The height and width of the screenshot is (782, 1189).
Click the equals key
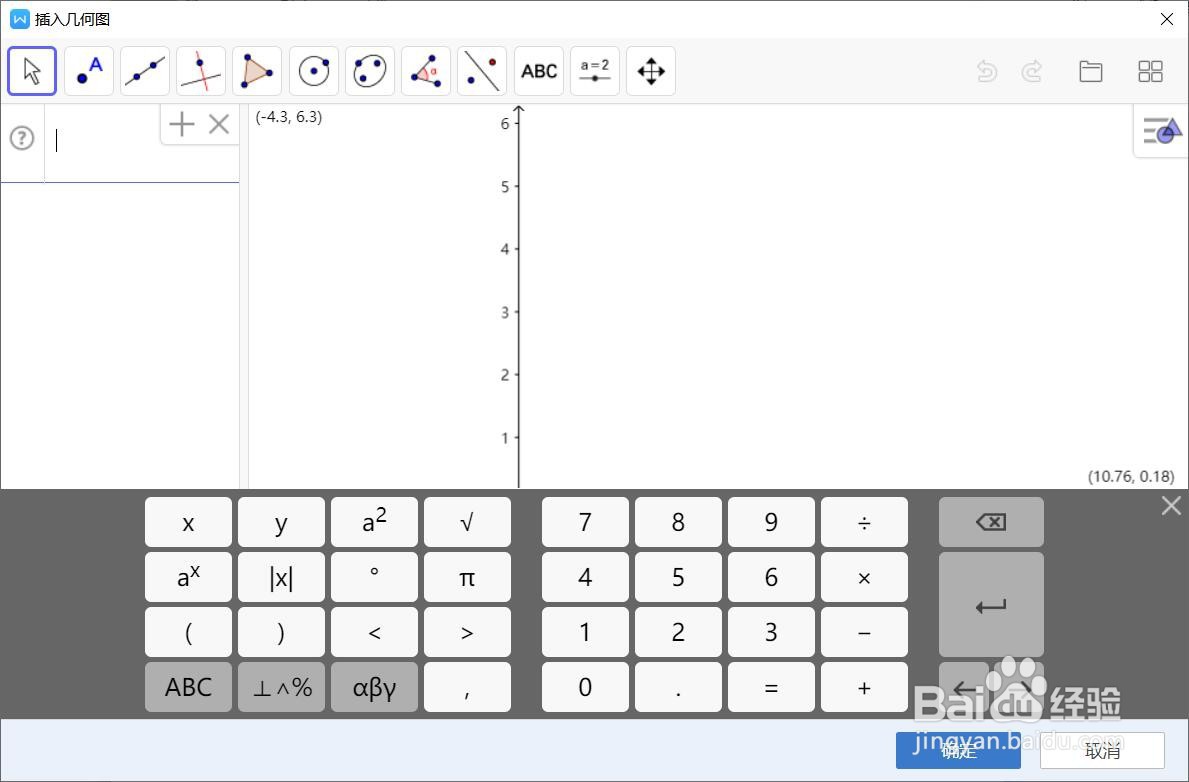tap(771, 687)
